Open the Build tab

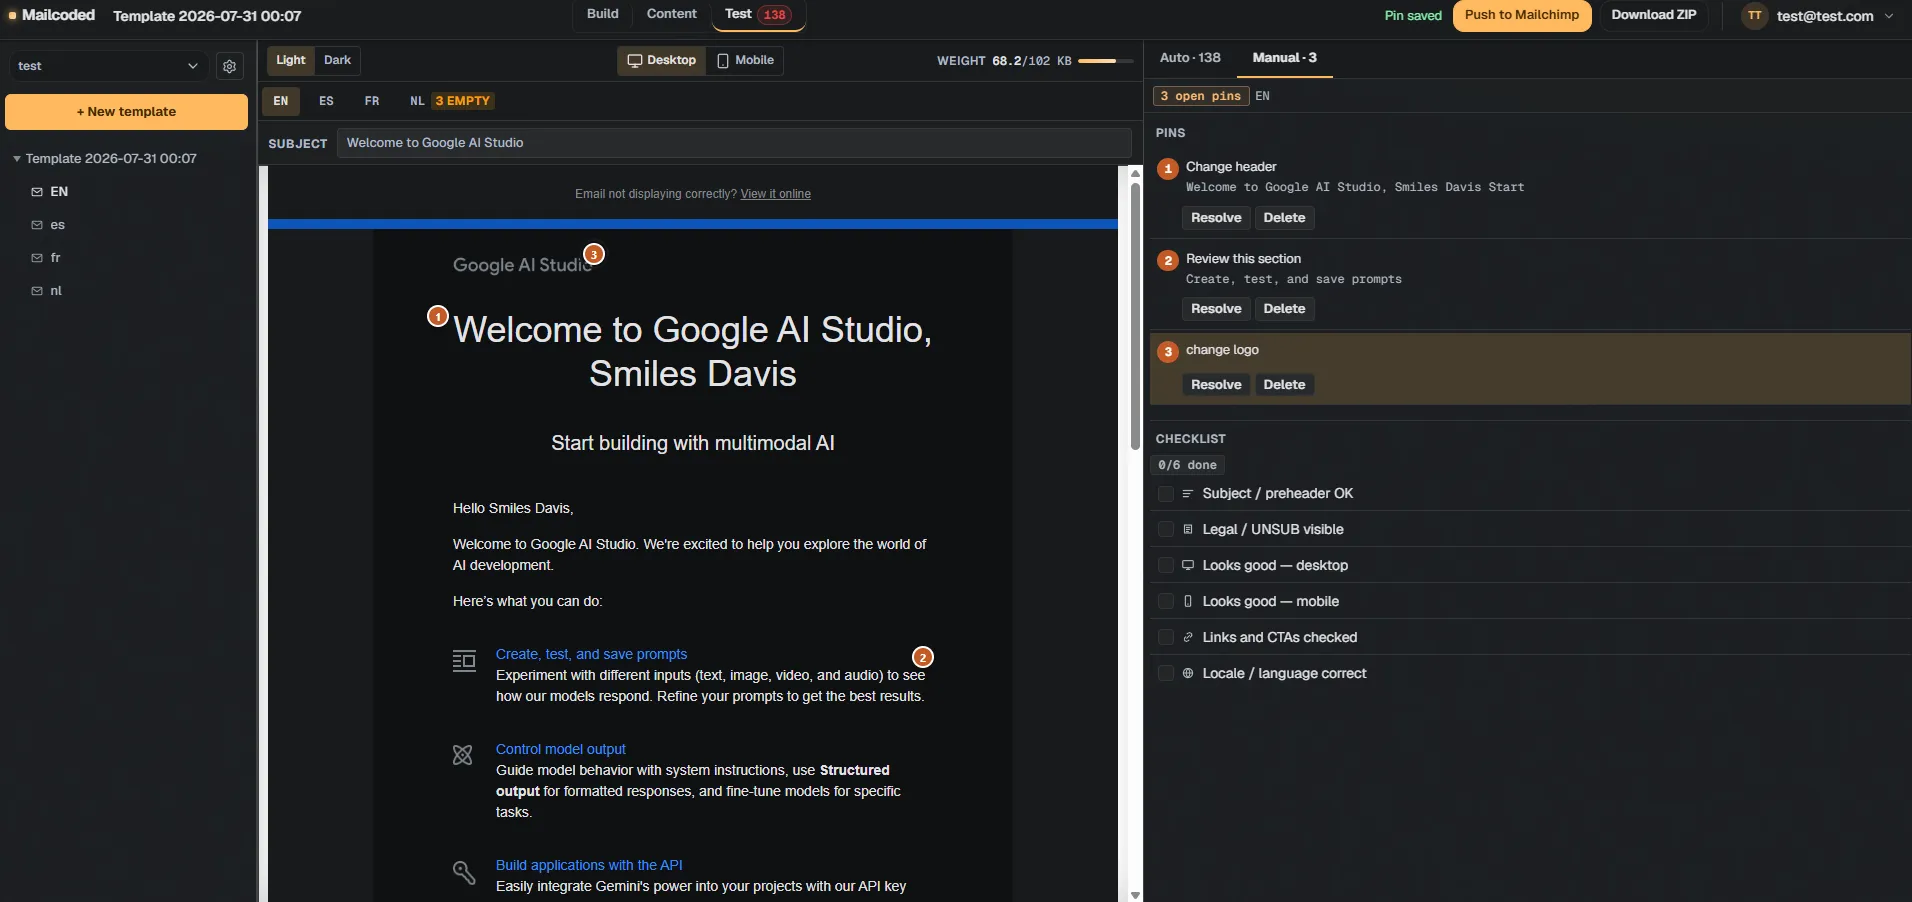point(603,14)
